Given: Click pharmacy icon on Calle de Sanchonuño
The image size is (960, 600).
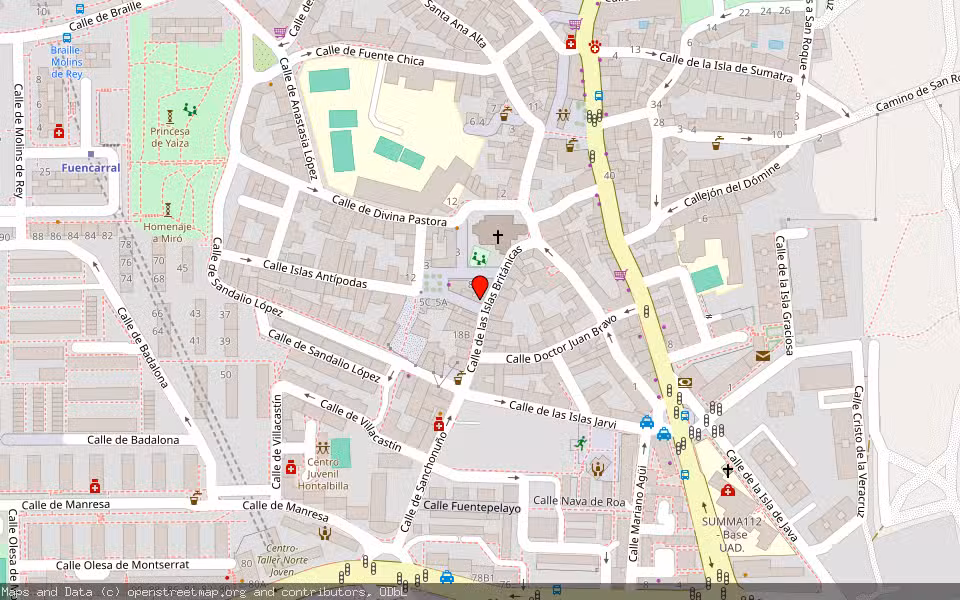Looking at the screenshot, I should pyautogui.click(x=438, y=424).
